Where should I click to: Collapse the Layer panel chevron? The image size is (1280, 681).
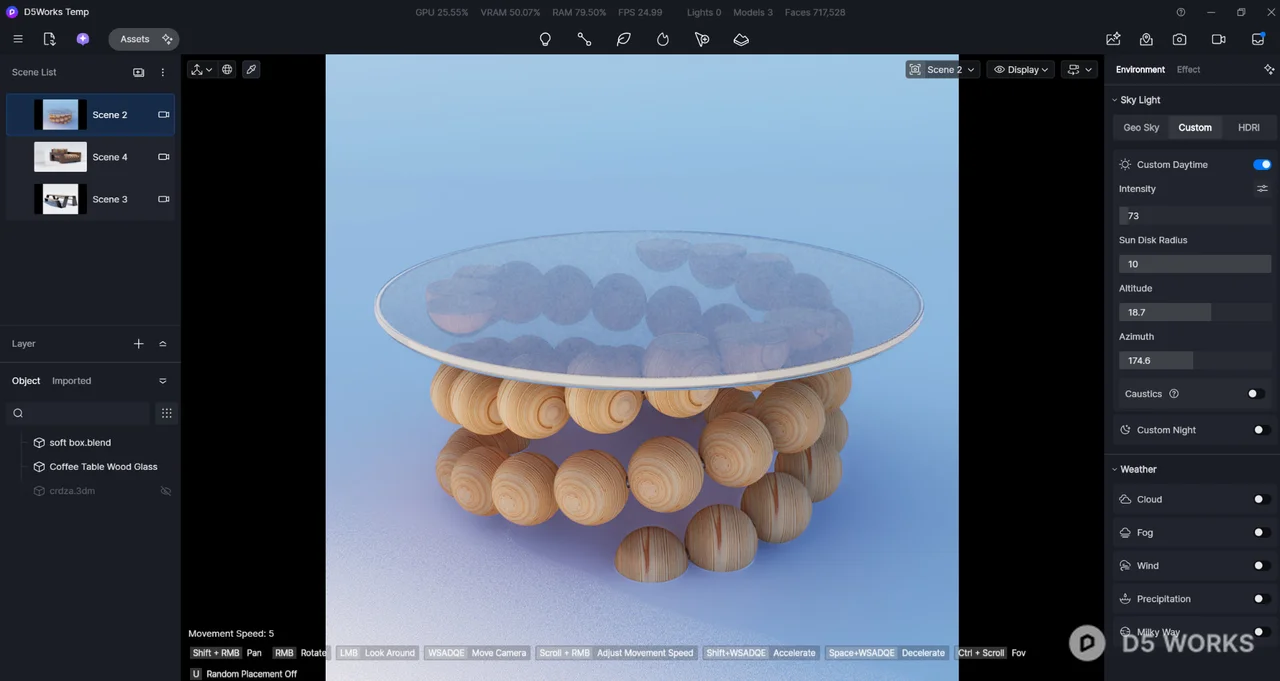tap(163, 344)
